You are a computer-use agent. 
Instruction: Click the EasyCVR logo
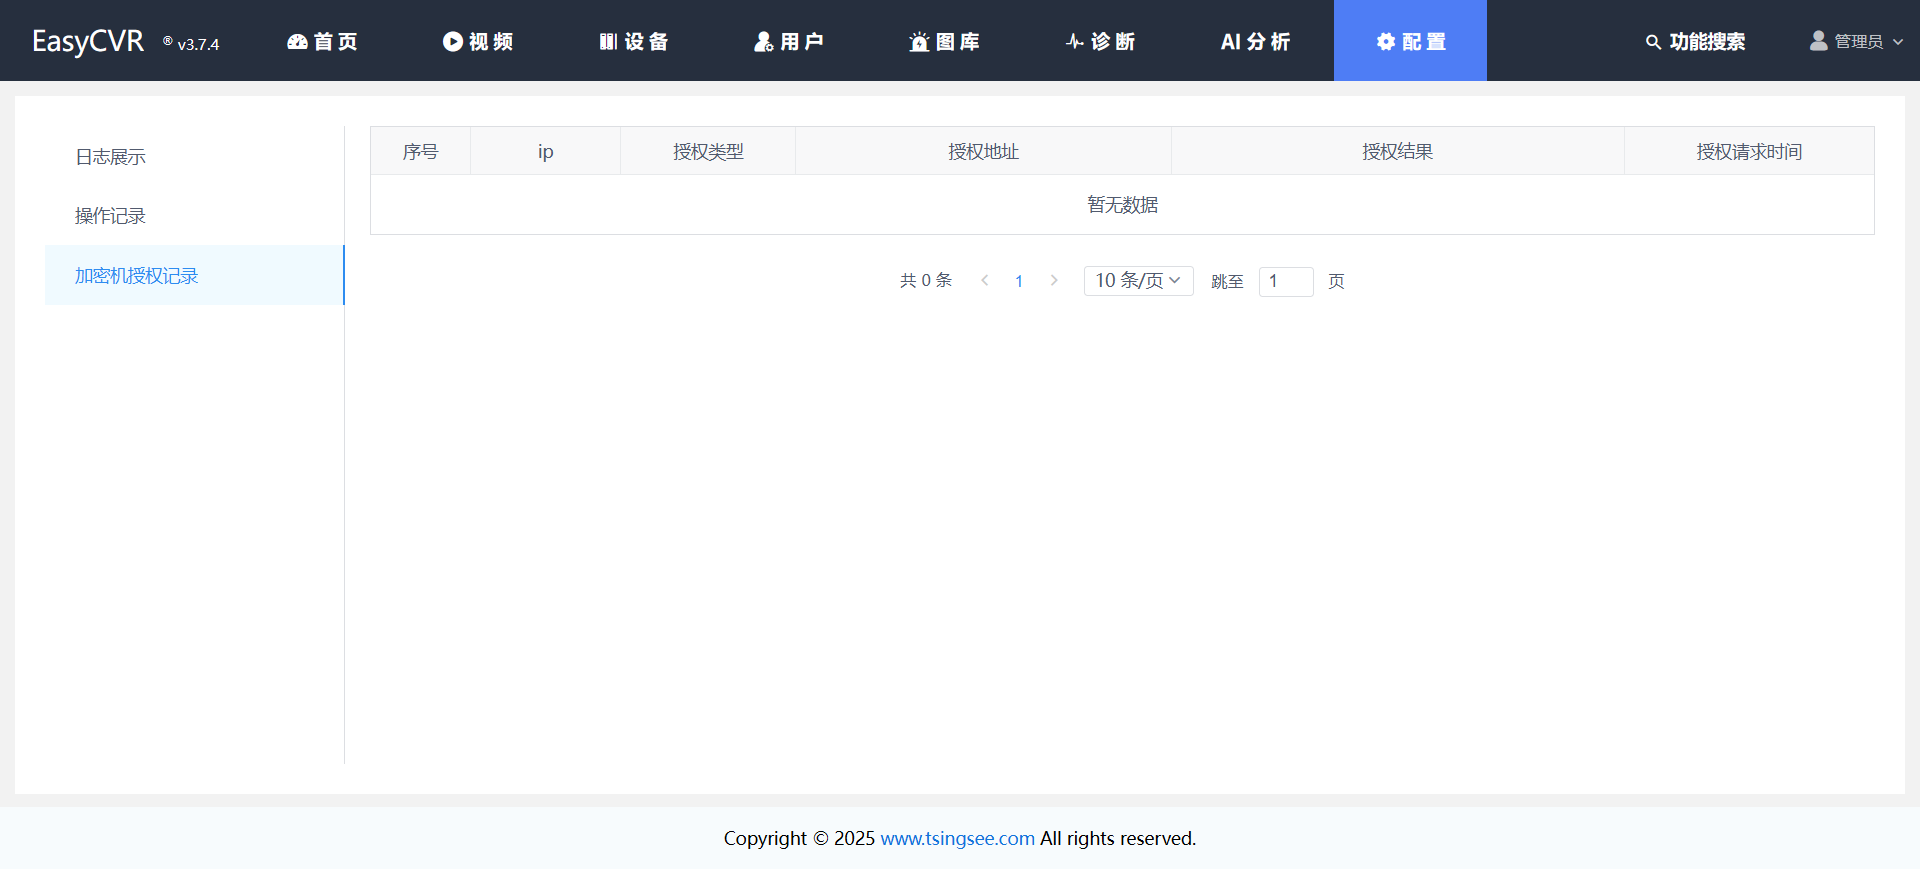click(88, 42)
